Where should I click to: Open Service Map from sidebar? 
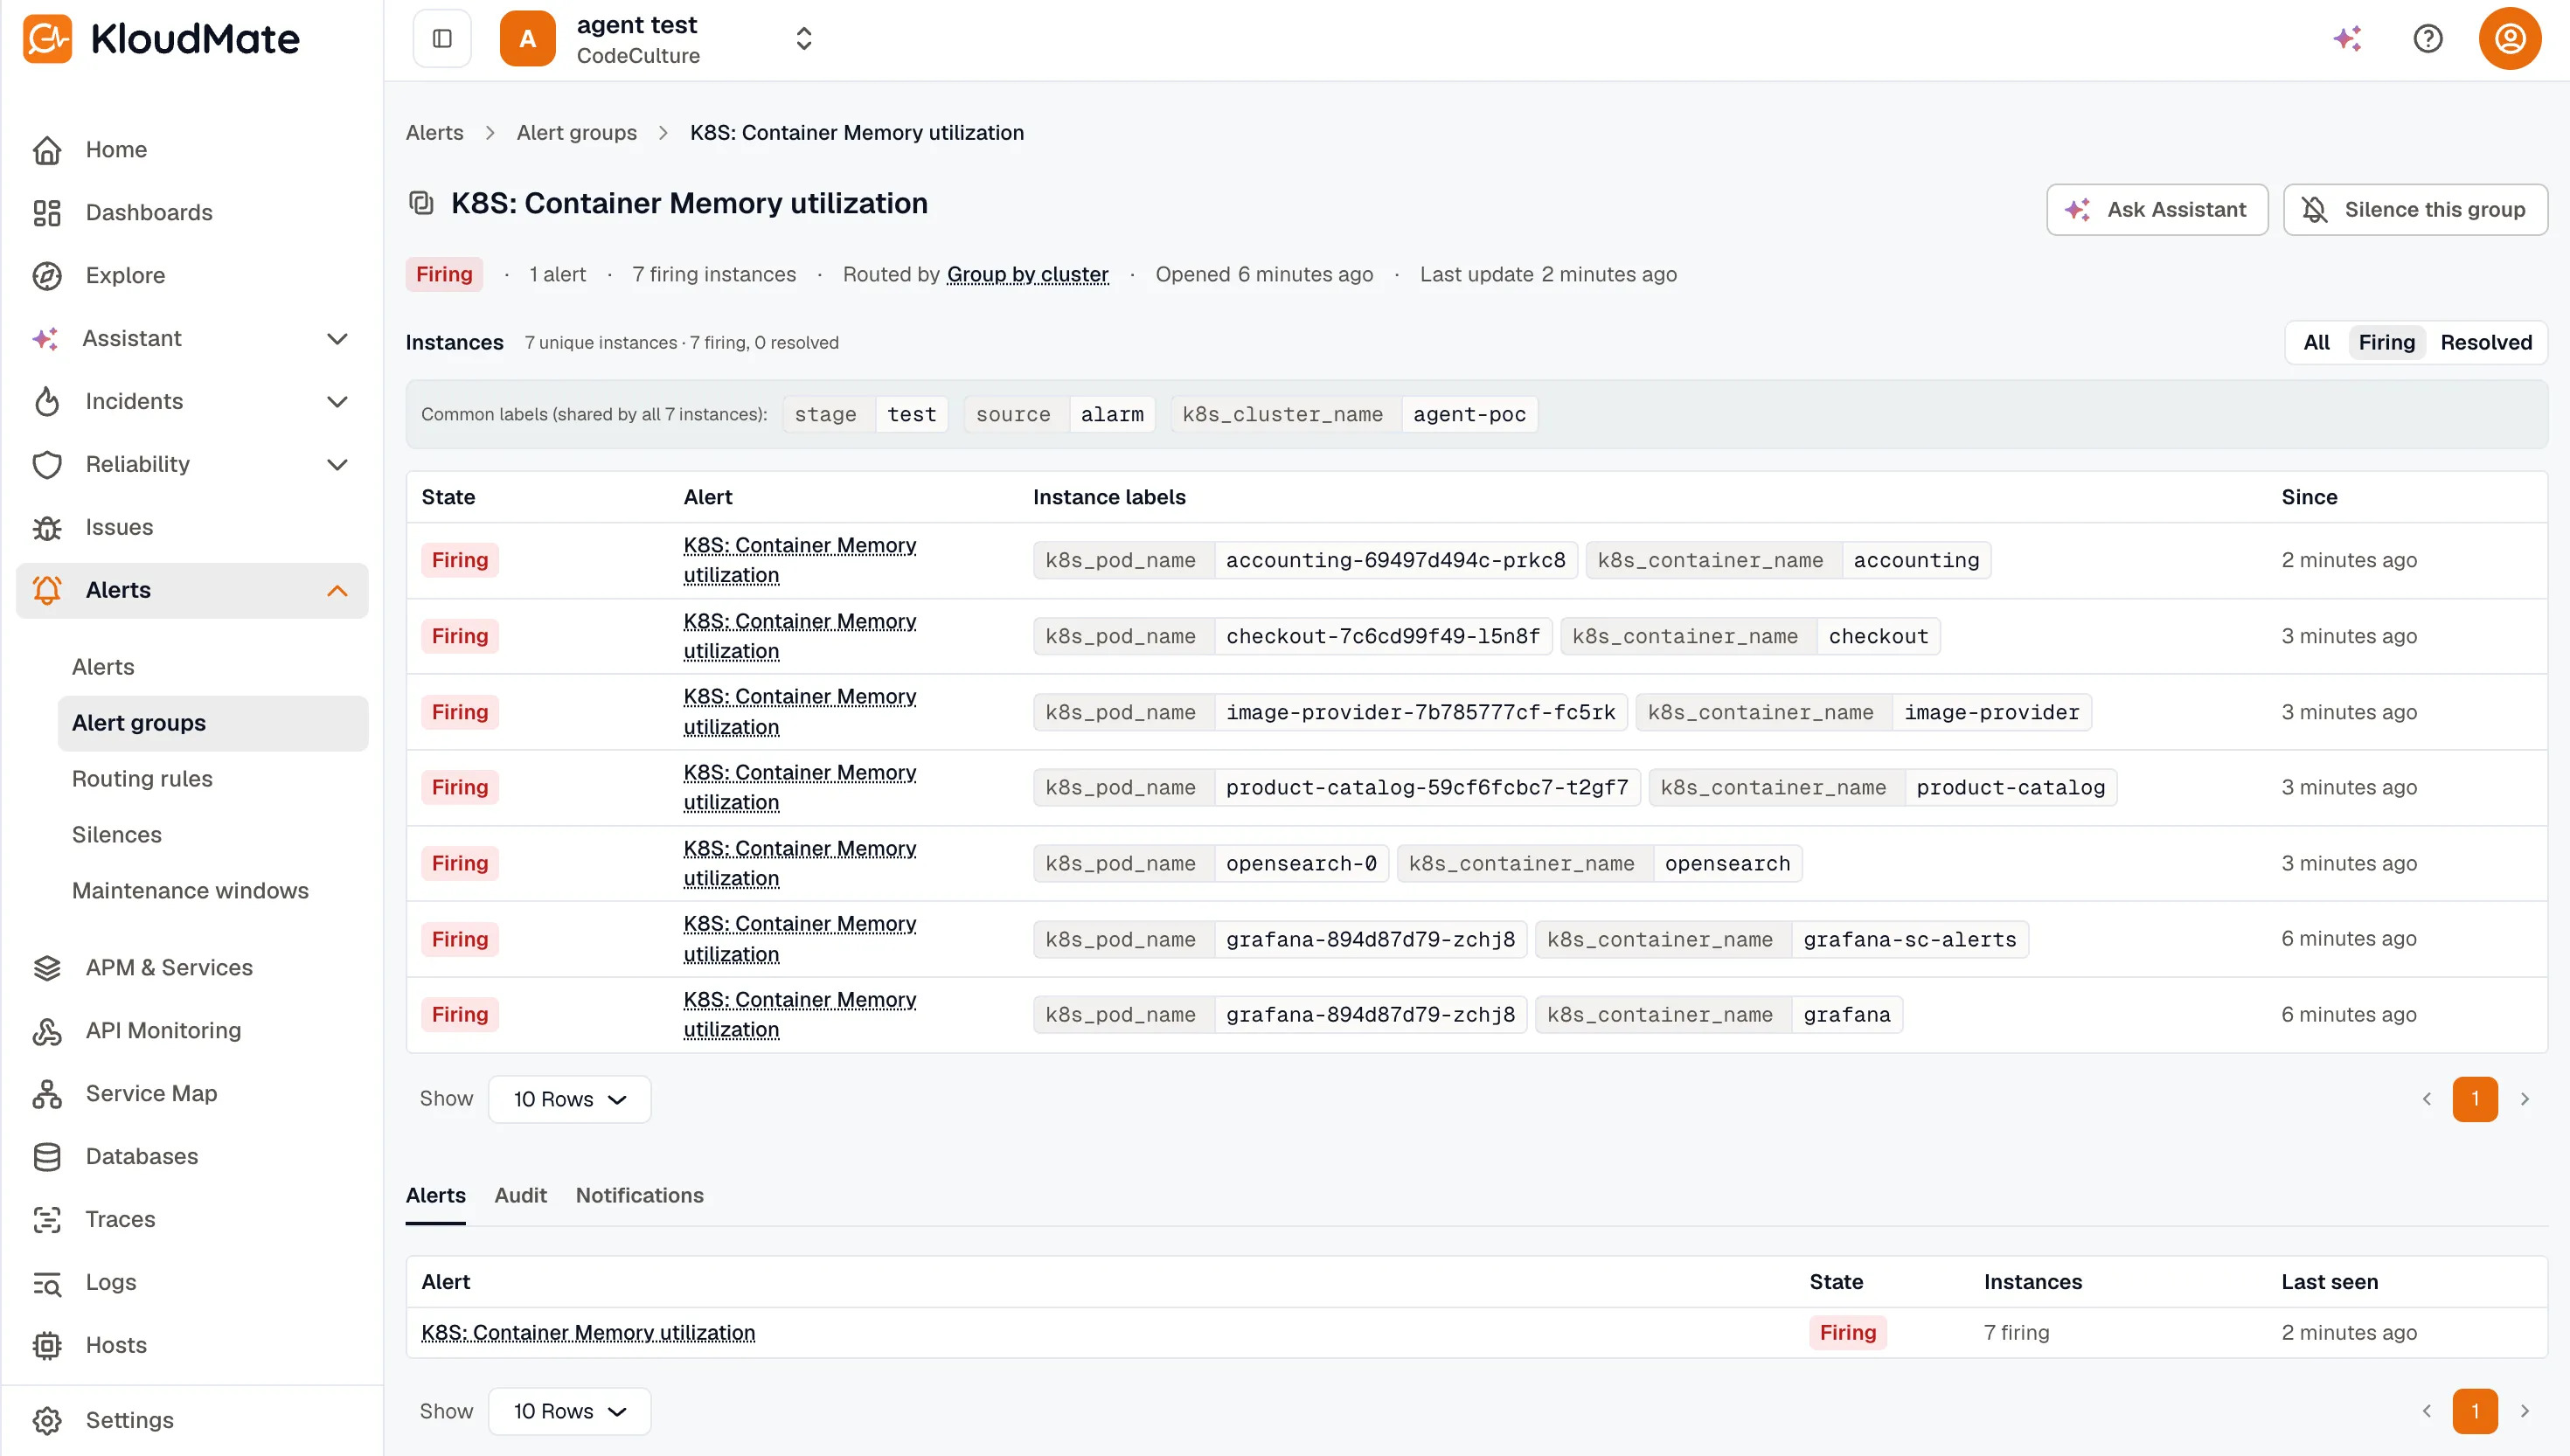[150, 1093]
